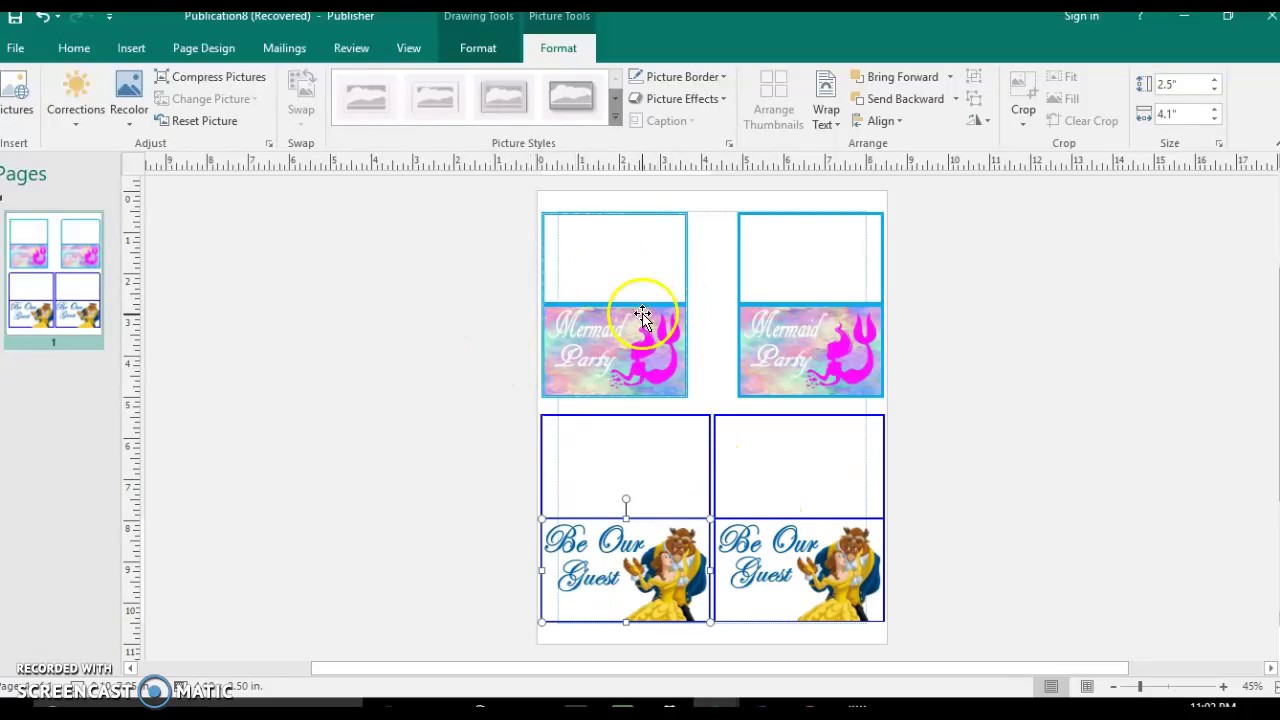Click the horizontal scrollbar
The image size is (1280, 720).
719,668
